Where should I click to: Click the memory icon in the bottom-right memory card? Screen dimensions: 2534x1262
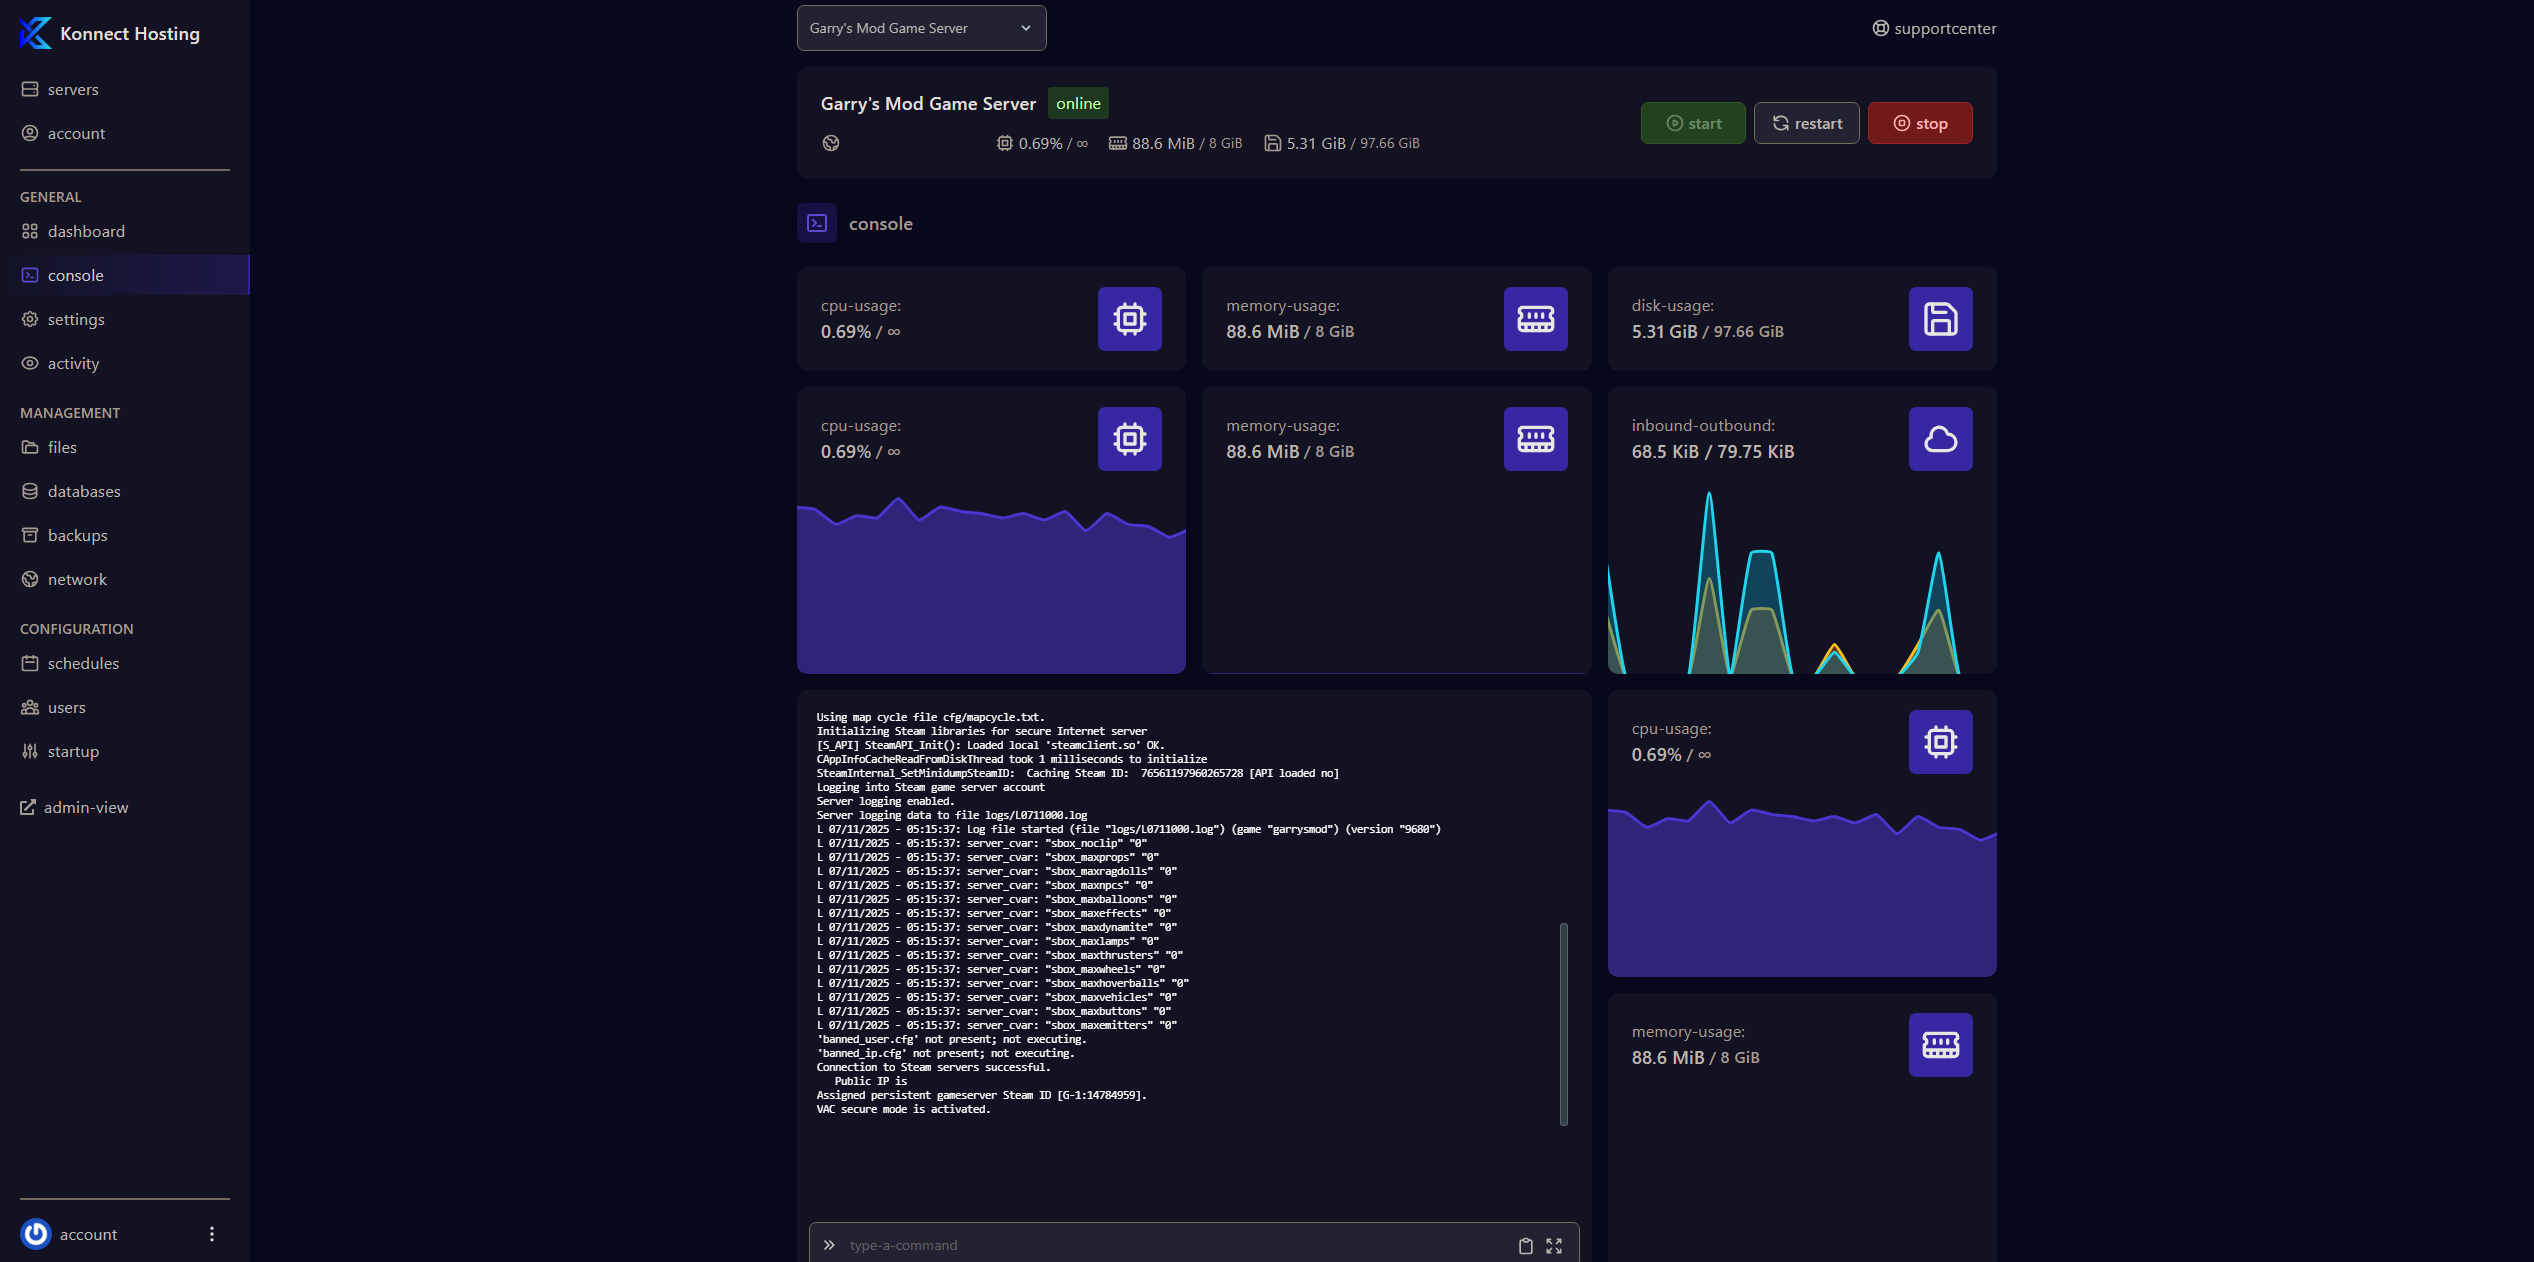click(1941, 1045)
